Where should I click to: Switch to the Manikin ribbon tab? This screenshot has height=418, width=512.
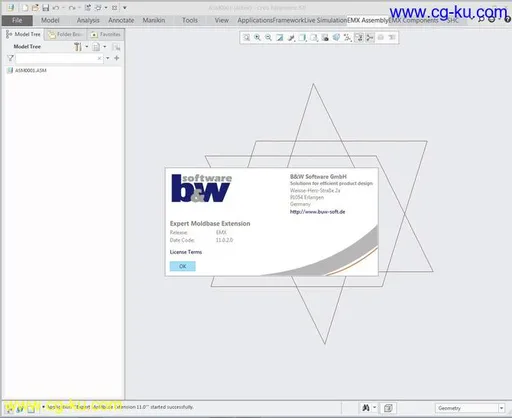pyautogui.click(x=154, y=20)
